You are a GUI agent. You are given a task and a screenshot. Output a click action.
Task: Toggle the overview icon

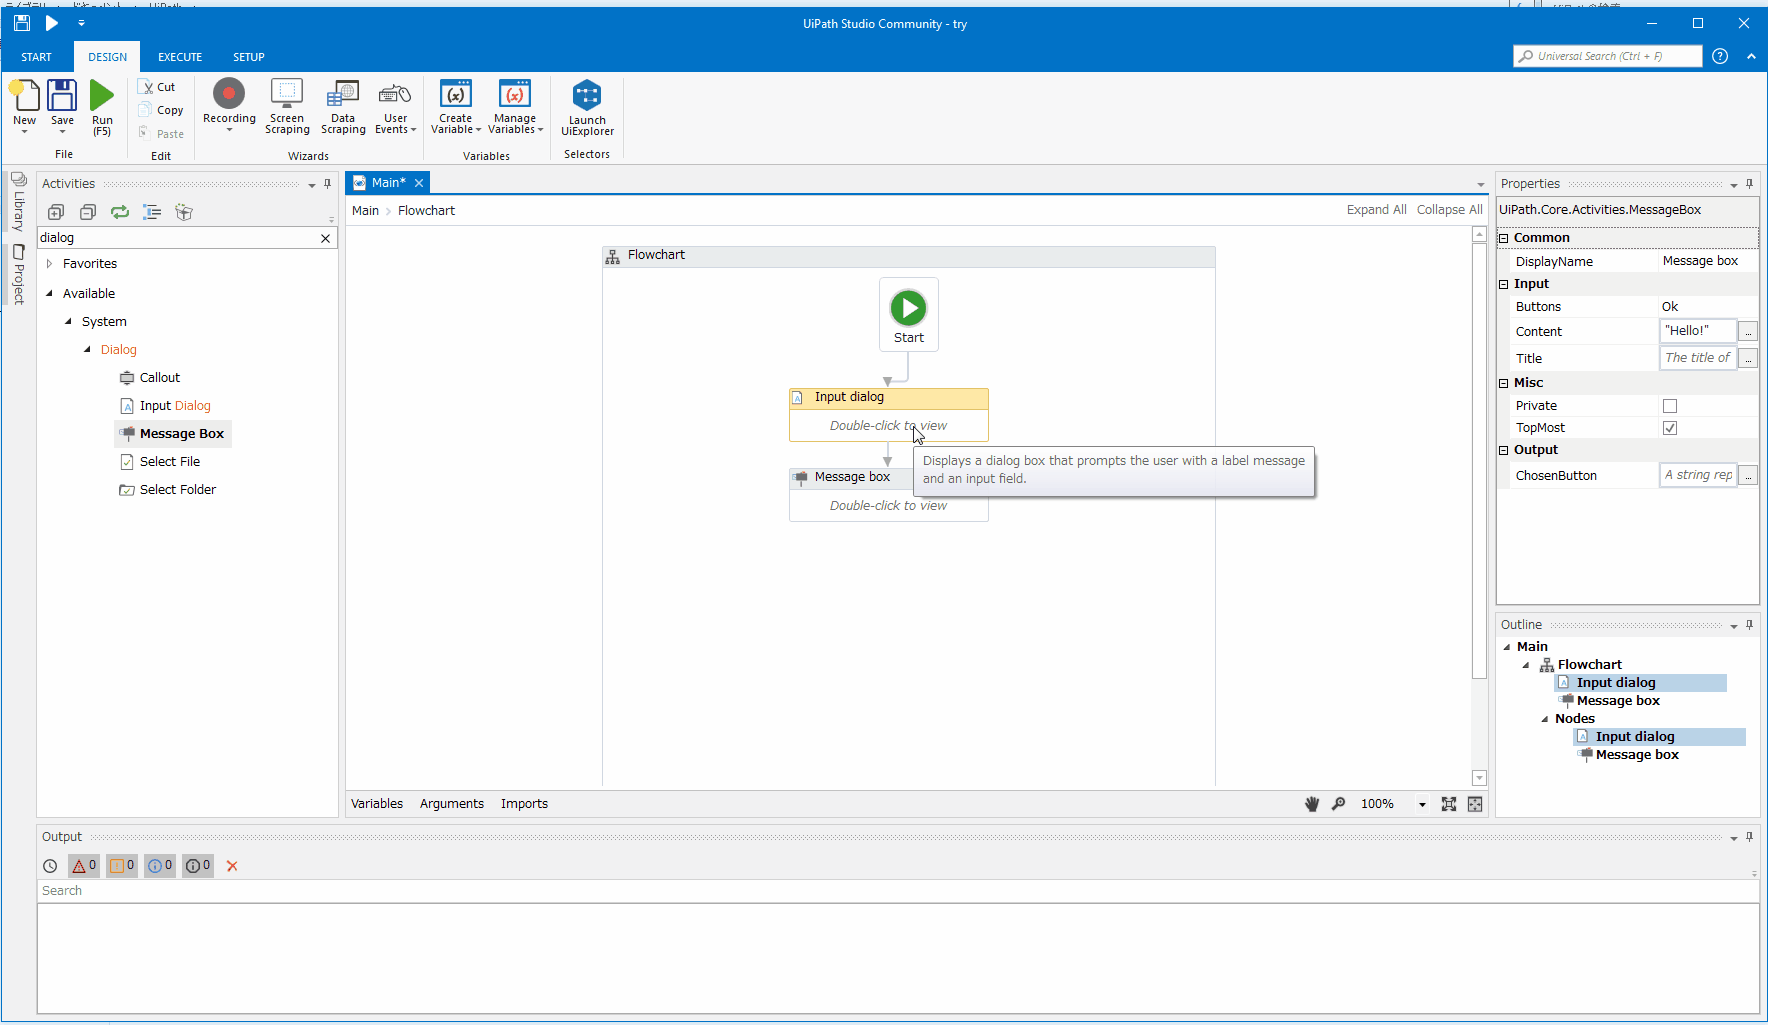coord(1475,804)
